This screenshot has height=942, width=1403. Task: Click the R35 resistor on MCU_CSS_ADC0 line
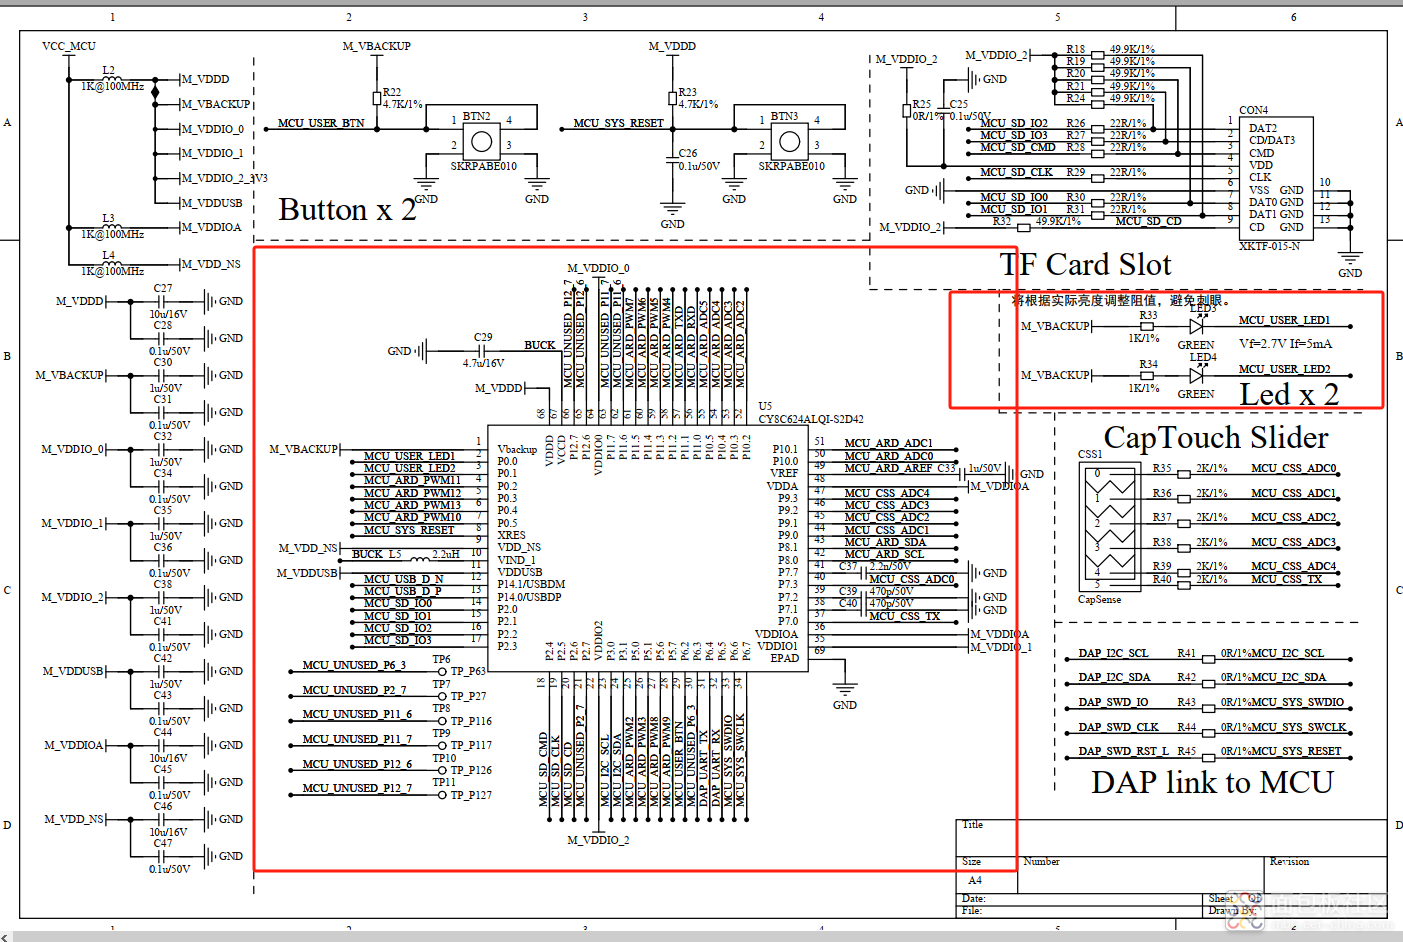click(1184, 474)
